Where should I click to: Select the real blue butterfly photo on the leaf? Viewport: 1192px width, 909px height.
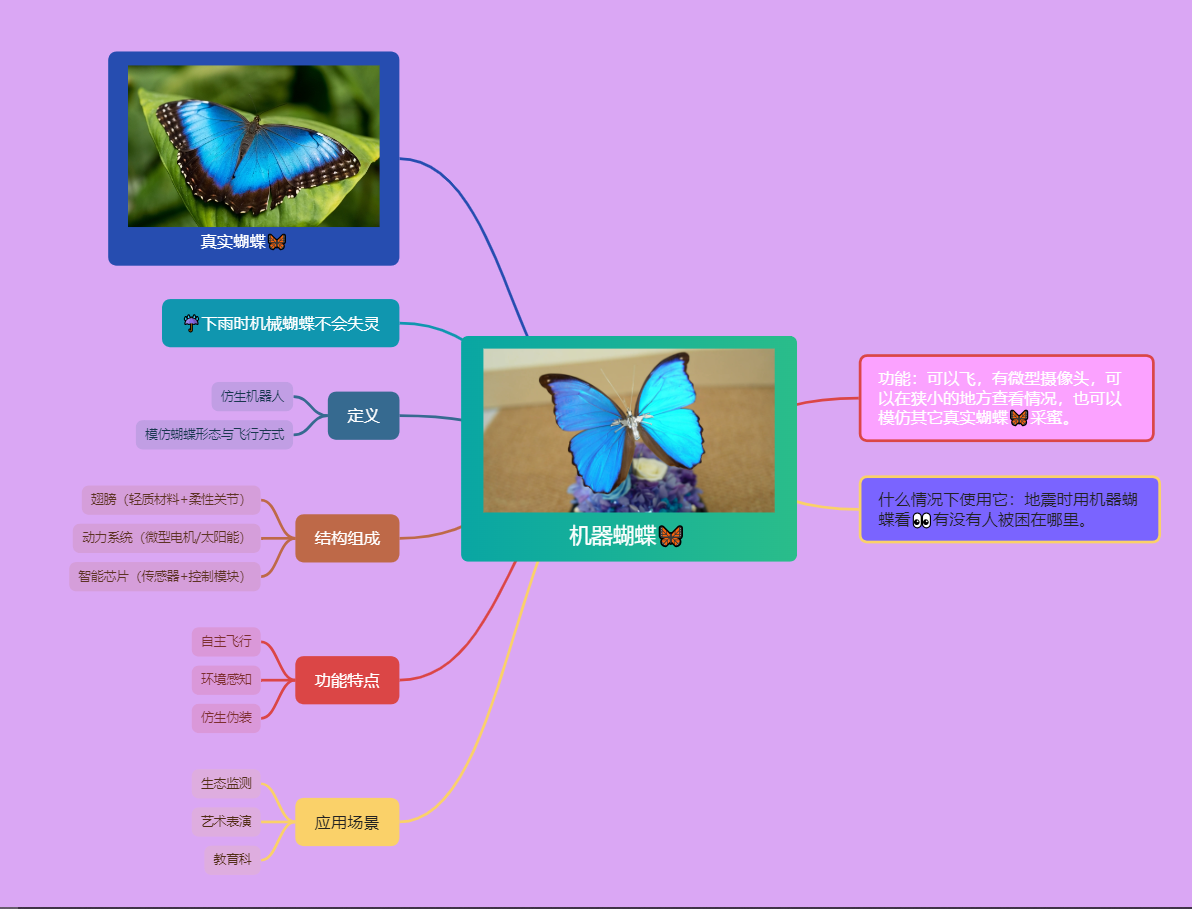(x=253, y=146)
